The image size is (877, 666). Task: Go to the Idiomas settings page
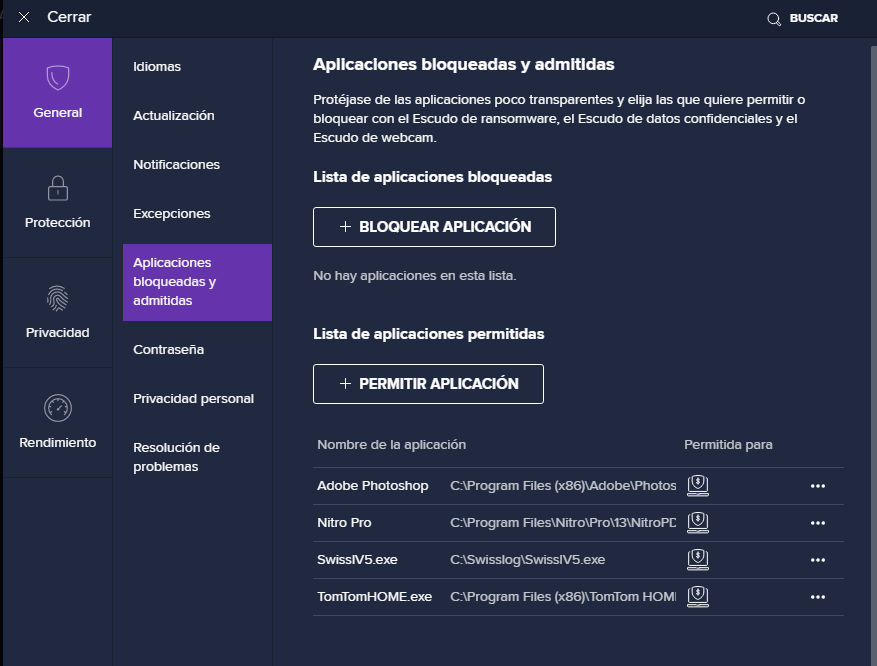pos(157,67)
